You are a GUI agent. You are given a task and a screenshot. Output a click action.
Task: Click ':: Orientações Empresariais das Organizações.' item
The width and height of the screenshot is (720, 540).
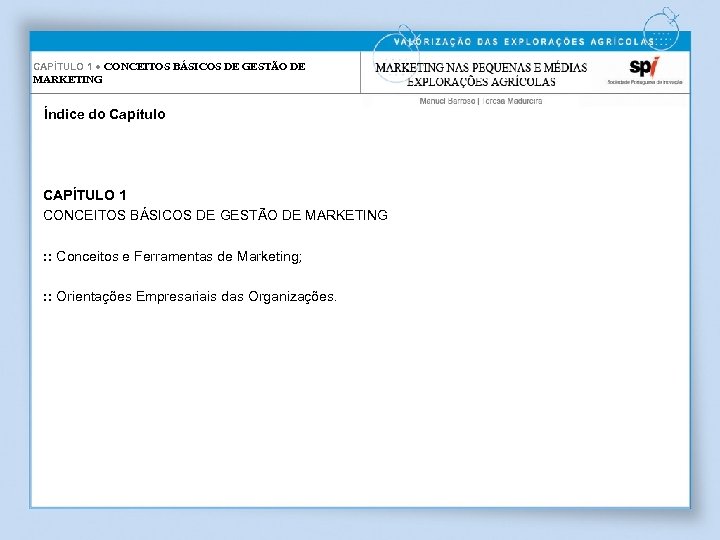pyautogui.click(x=190, y=297)
